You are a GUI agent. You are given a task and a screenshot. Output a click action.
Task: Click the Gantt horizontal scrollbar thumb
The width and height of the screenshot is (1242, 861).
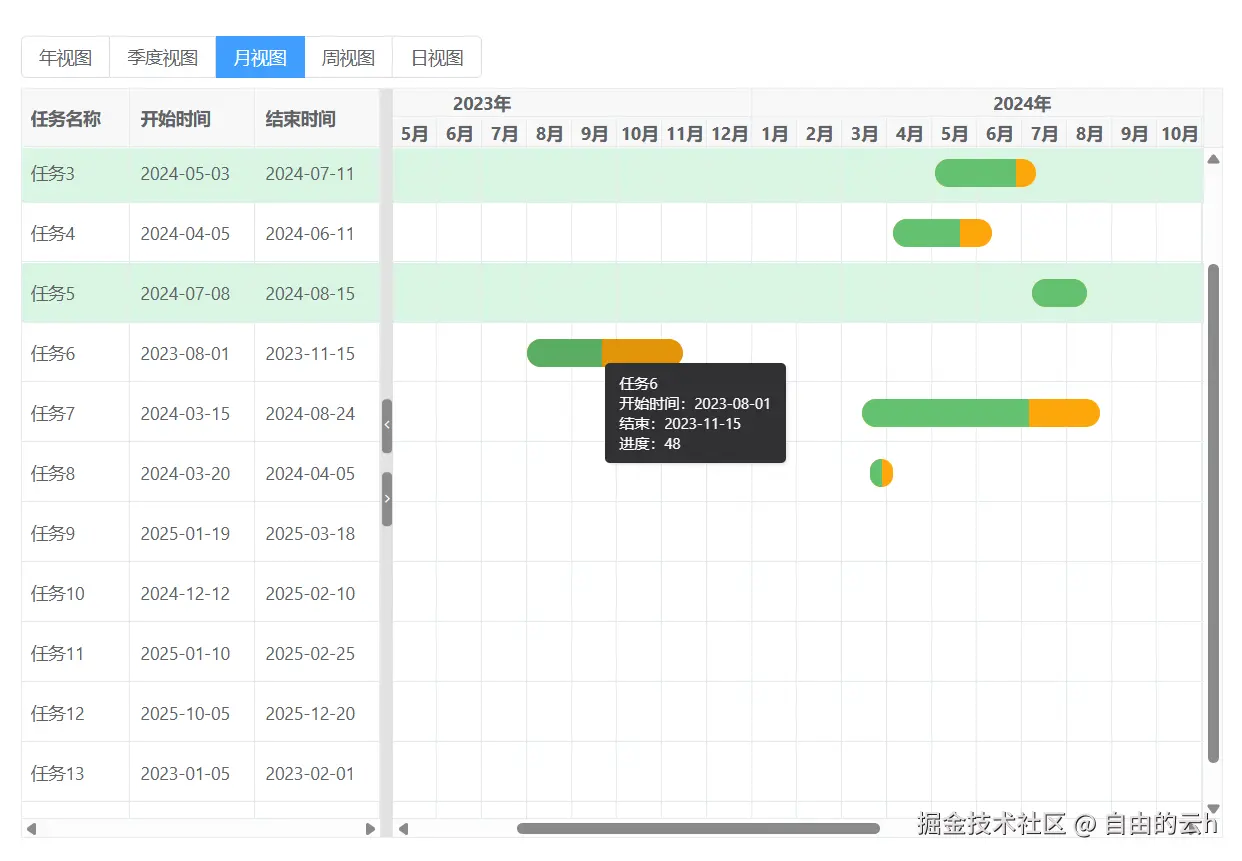[x=698, y=828]
